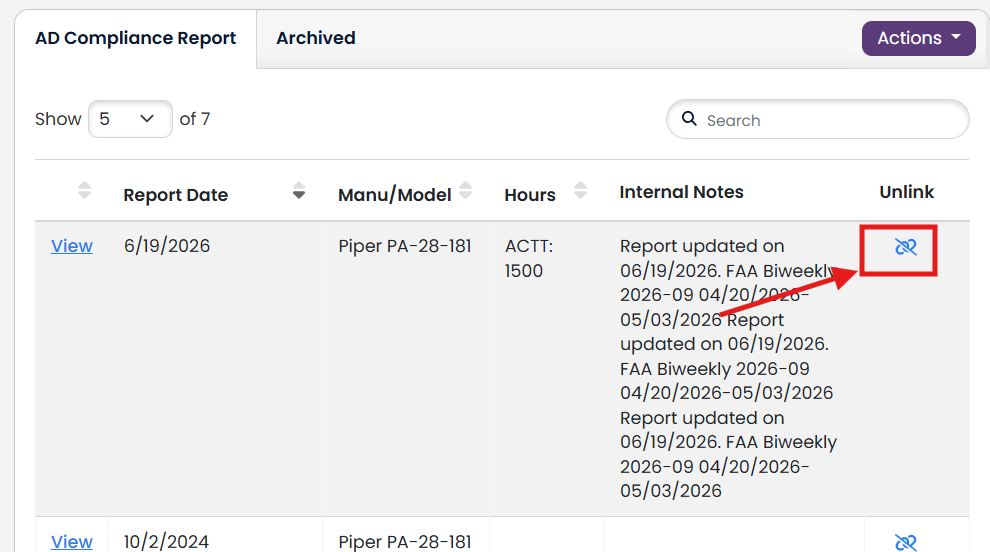
Task: Switch to the Archived tab
Action: pyautogui.click(x=316, y=38)
